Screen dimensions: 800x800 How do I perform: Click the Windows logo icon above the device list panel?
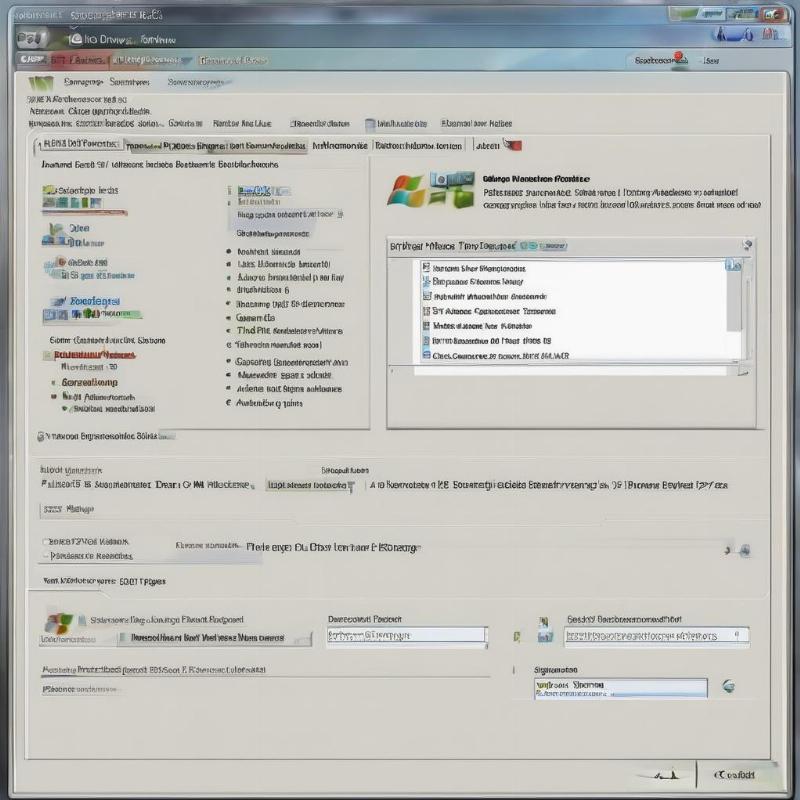point(410,190)
